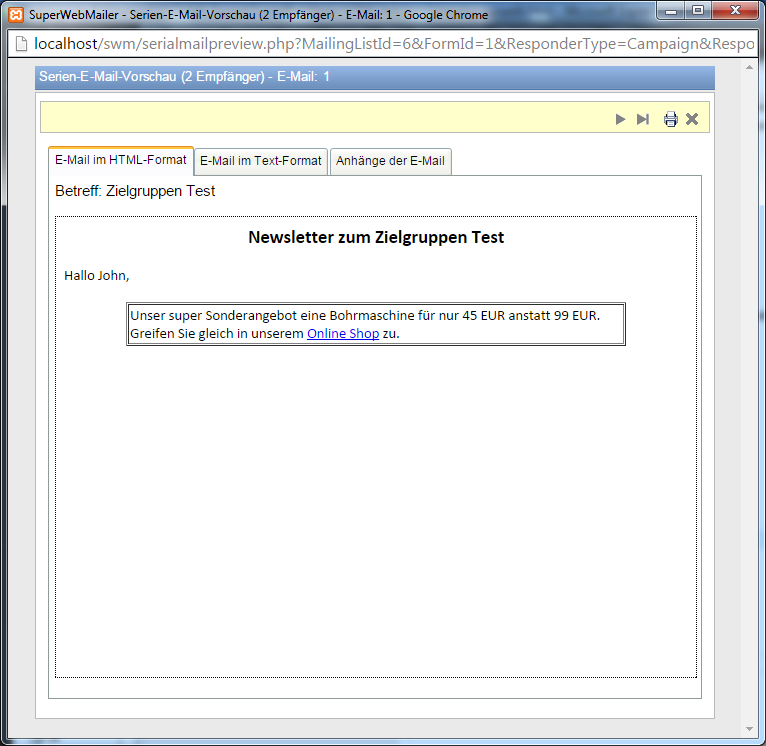Click the page icon in address bar
The height and width of the screenshot is (746, 766).
(20, 44)
